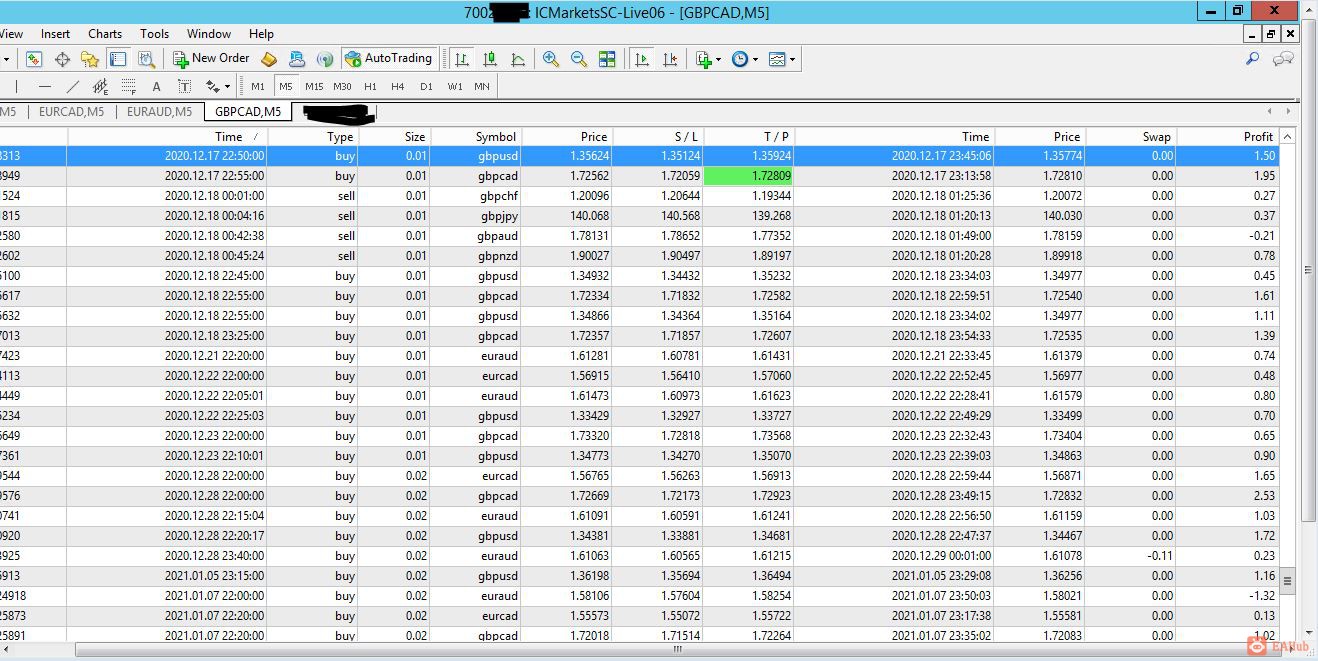
Task: Click the chart tabs right scroll arrow
Action: [x=1288, y=112]
